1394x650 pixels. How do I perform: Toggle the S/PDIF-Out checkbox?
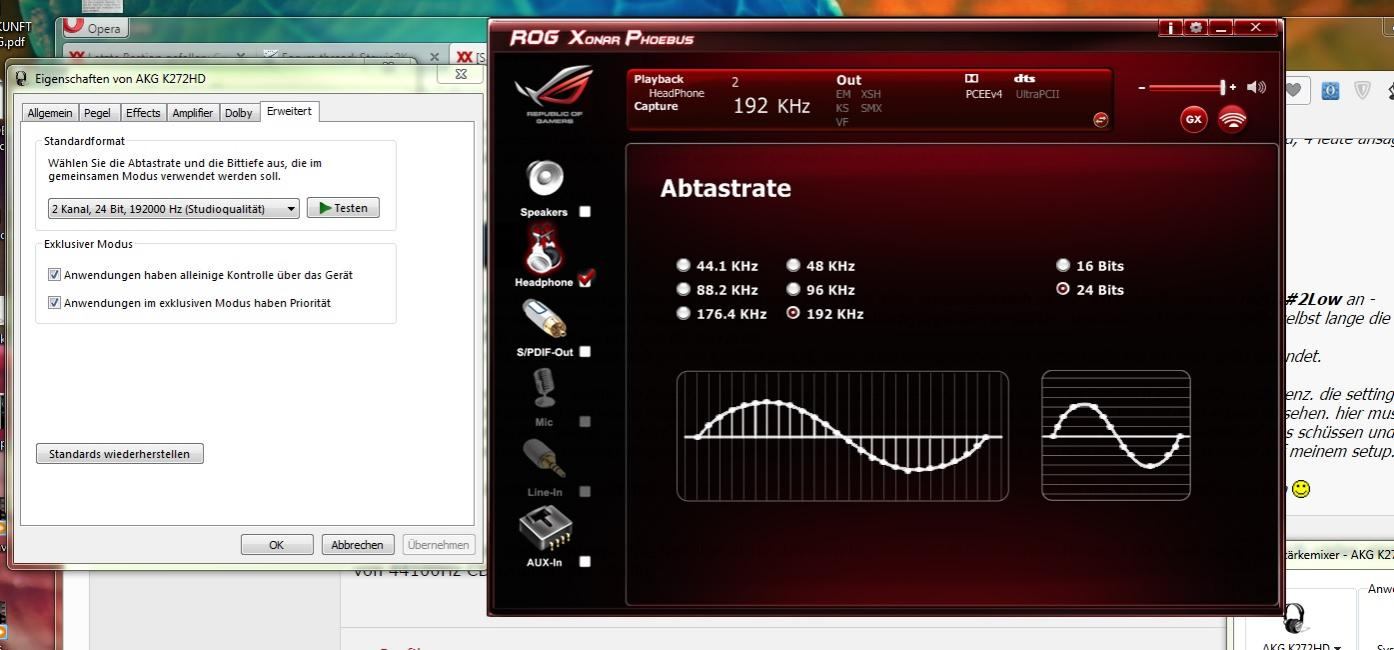coord(585,351)
